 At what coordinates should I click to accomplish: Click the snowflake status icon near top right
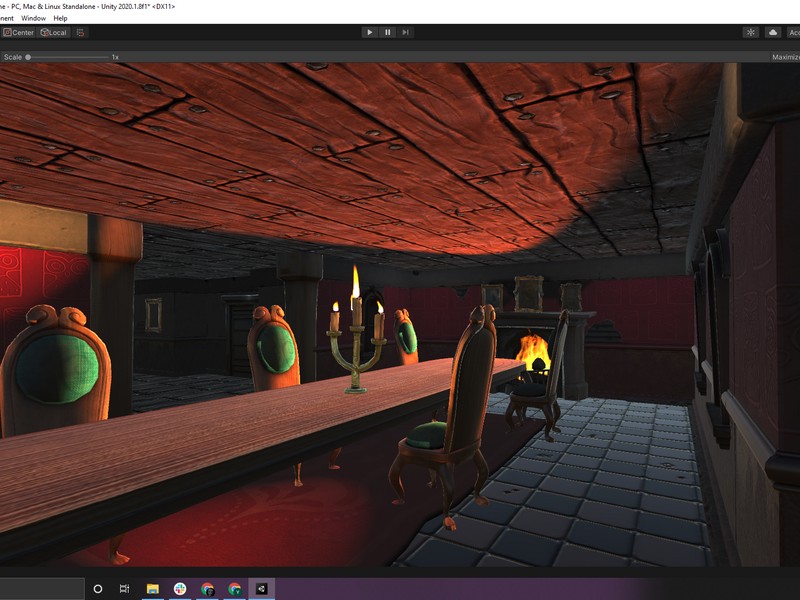[x=750, y=31]
